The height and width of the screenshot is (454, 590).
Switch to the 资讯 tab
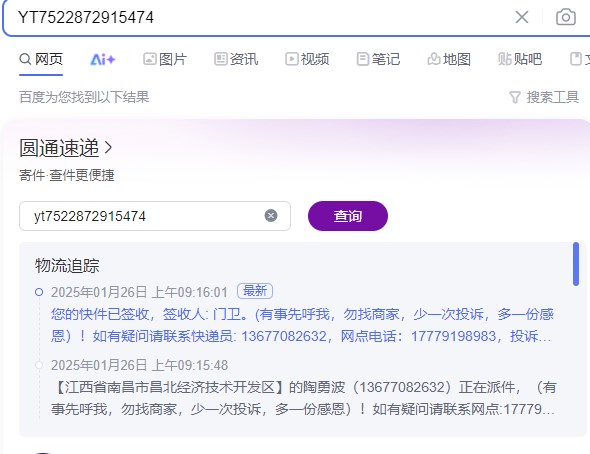point(236,59)
